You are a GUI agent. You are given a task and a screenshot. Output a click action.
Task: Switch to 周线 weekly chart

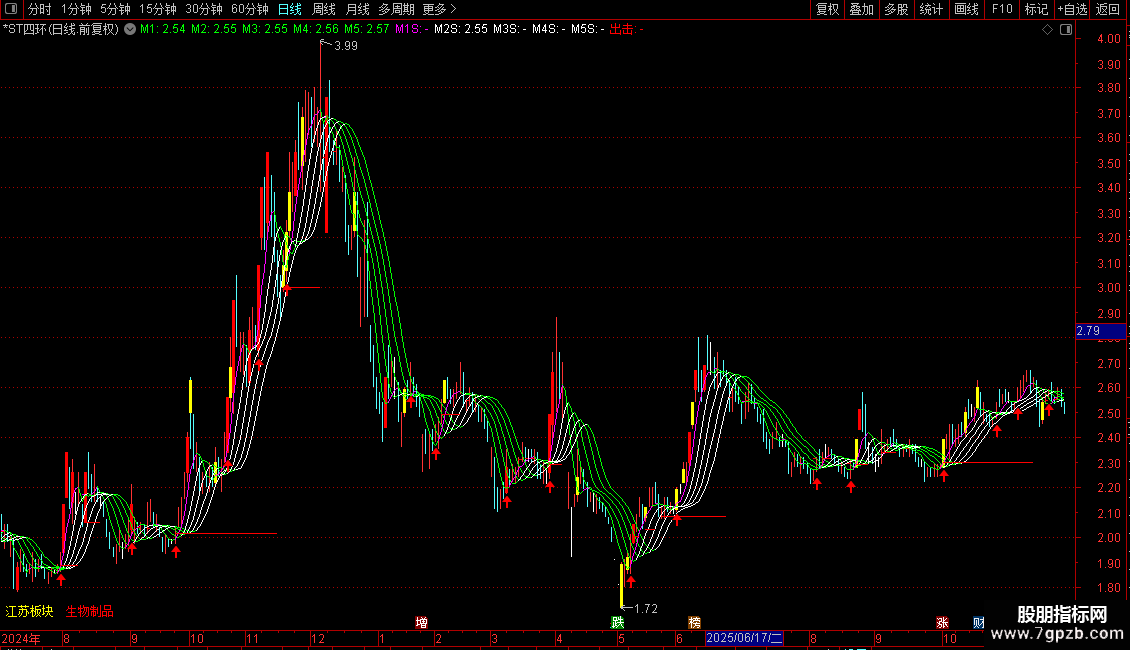(324, 9)
